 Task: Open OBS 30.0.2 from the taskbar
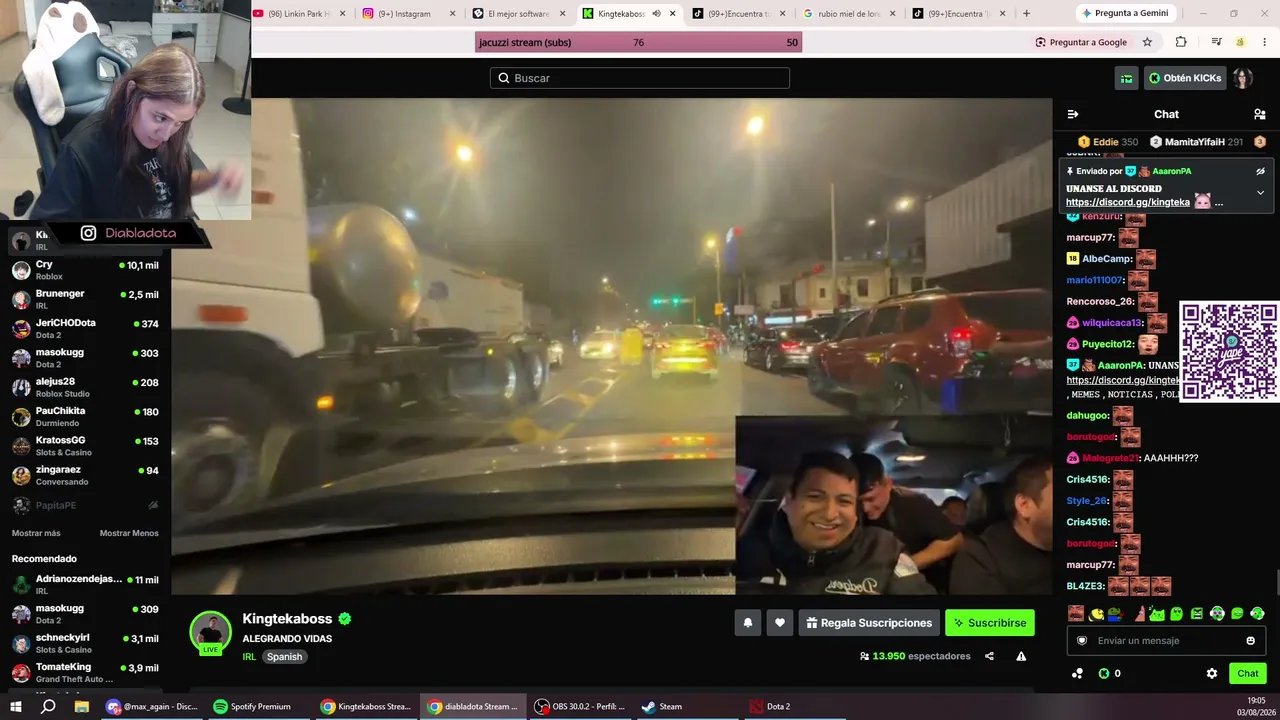(582, 706)
